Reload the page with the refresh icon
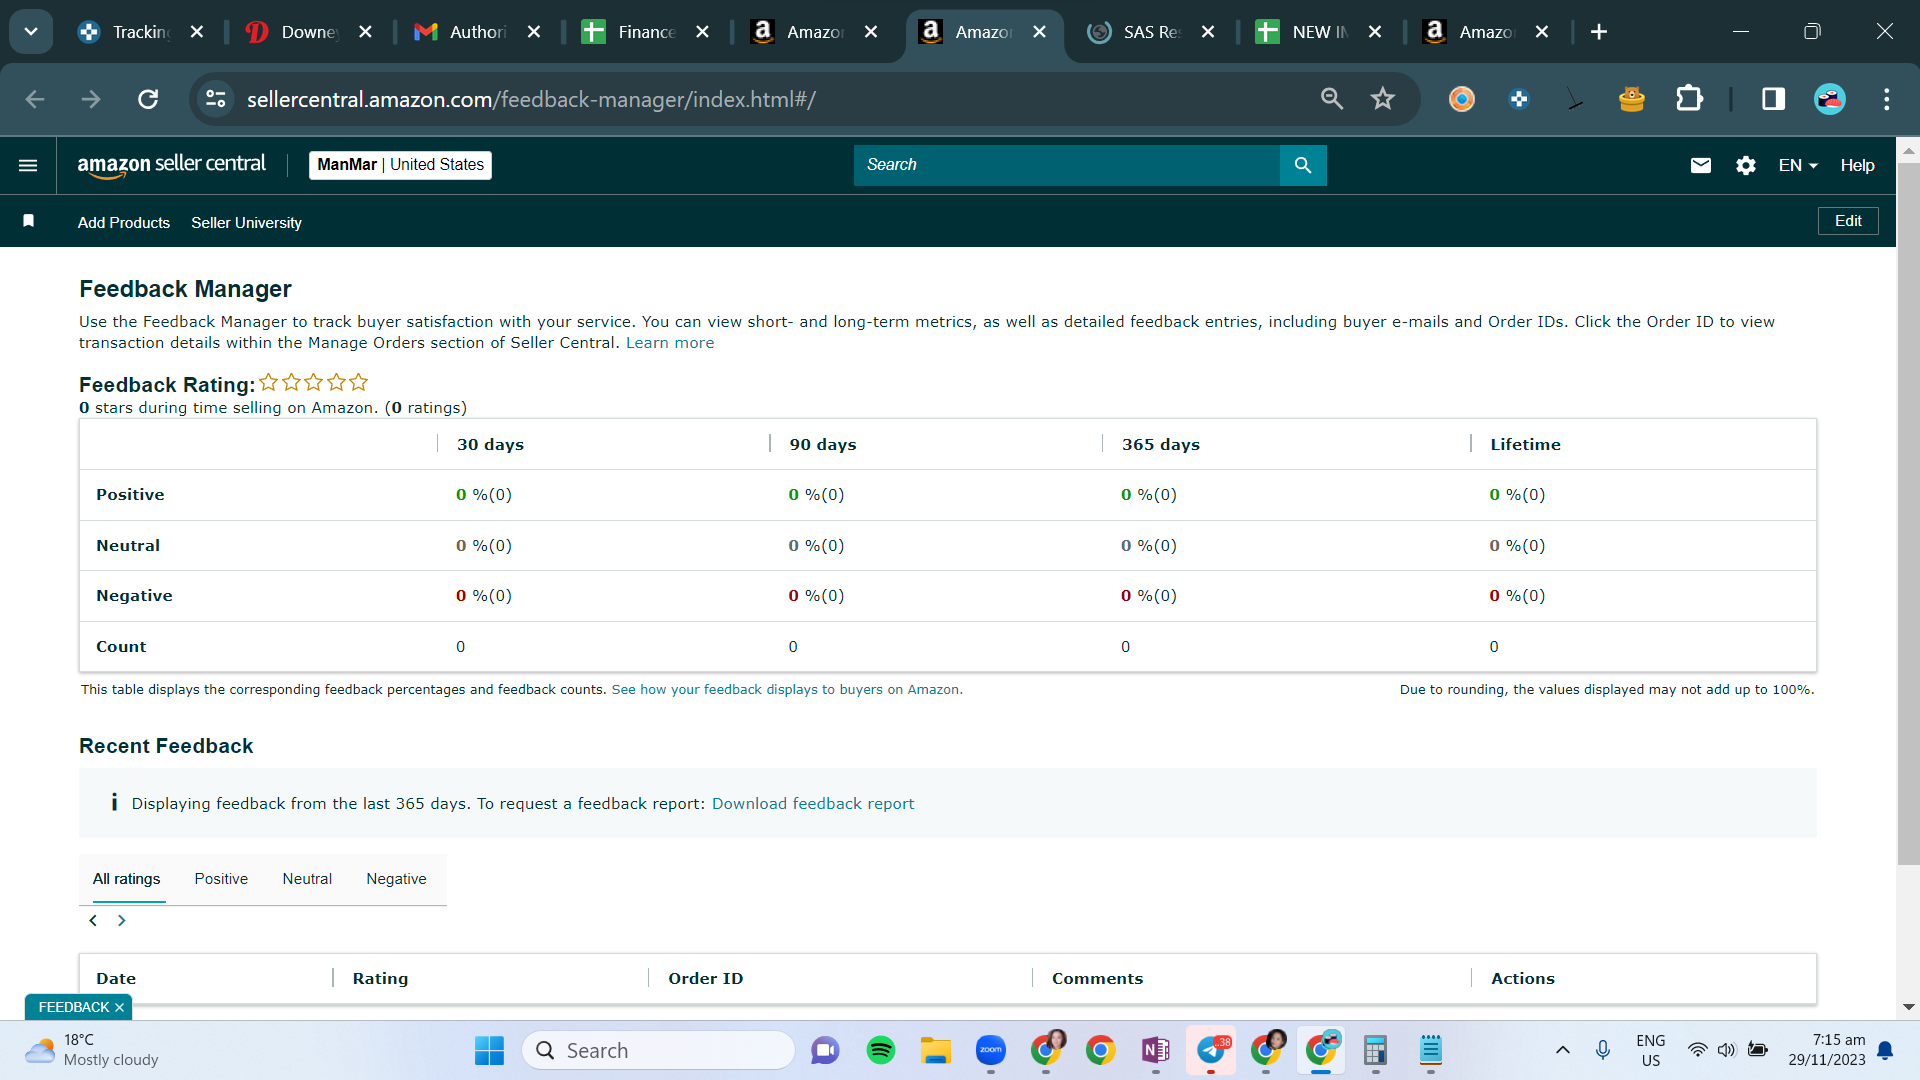Viewport: 1920px width, 1080px height. click(x=148, y=99)
